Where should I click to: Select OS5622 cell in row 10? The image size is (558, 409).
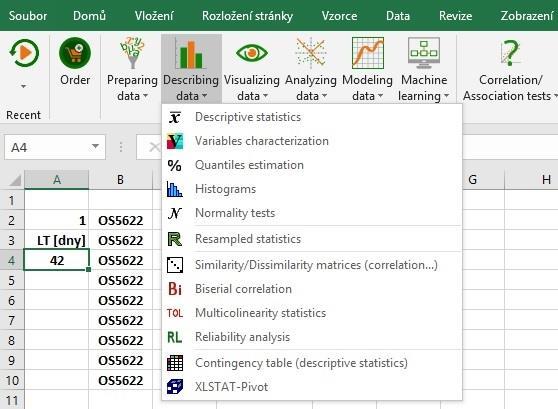point(121,381)
